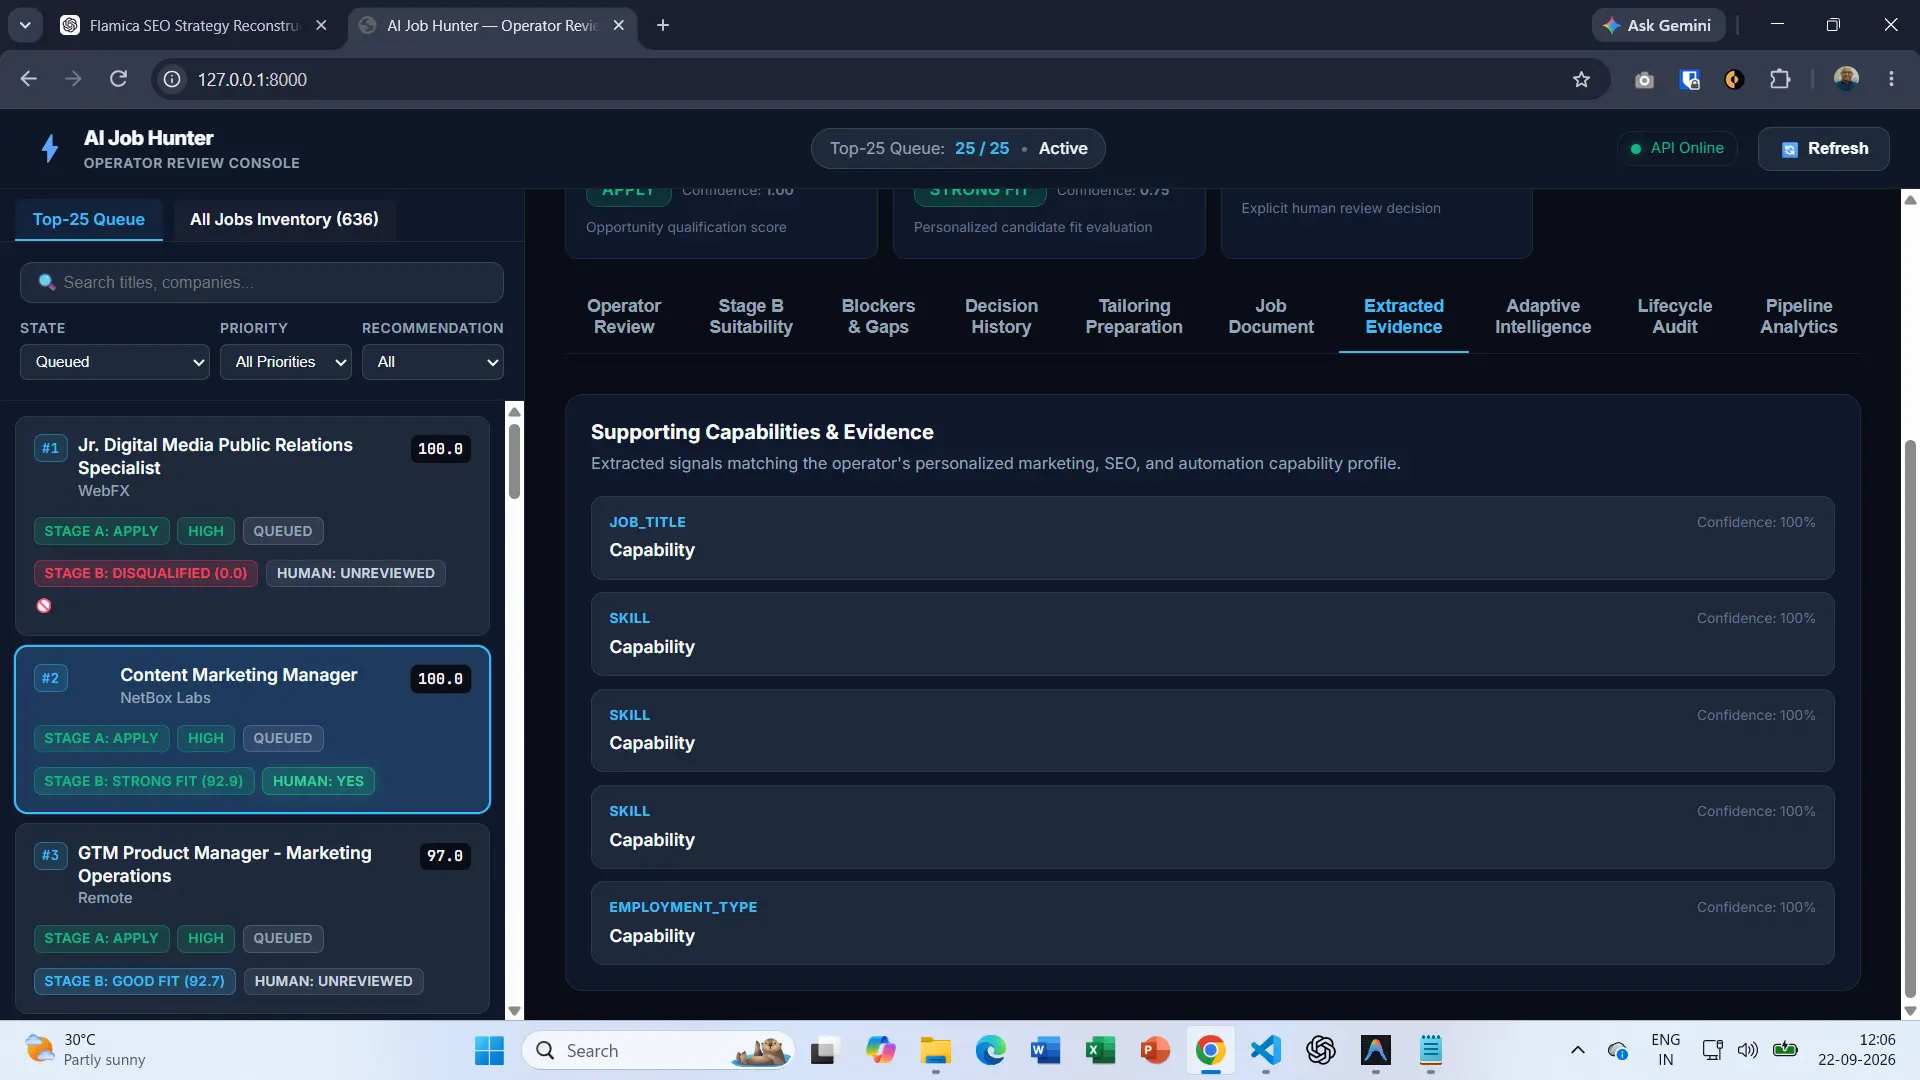The width and height of the screenshot is (1920, 1080).
Task: Select the GTM Product Manager - Marketing Operations job
Action: 252,918
